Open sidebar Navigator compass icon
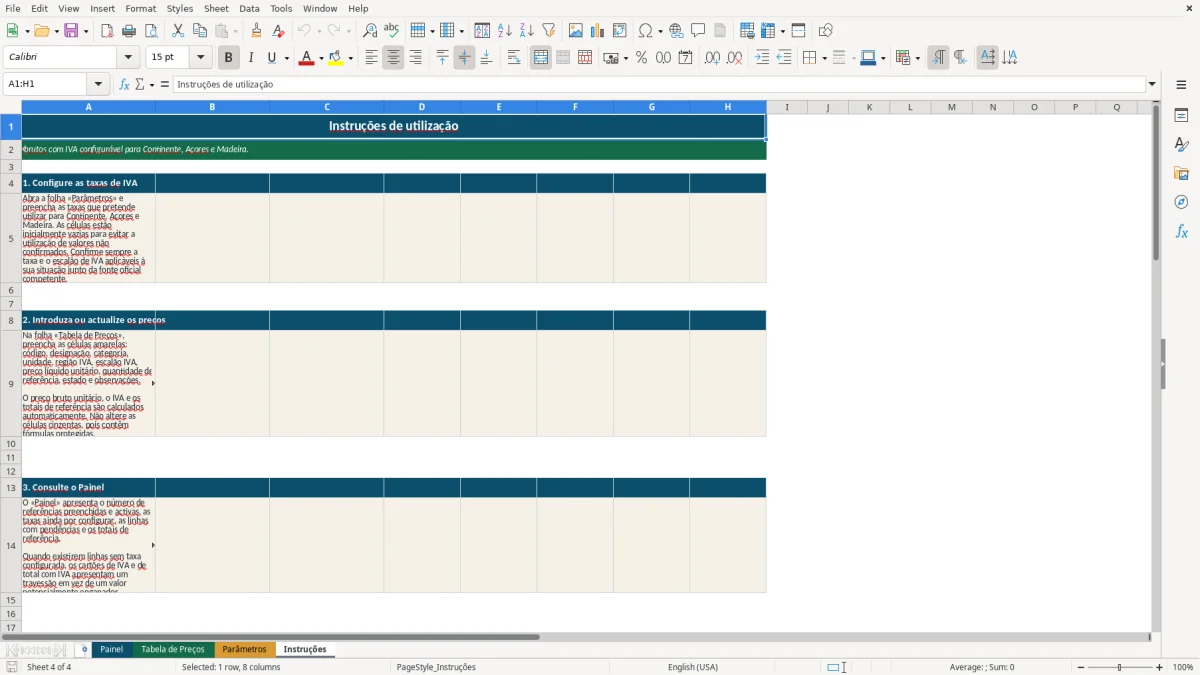Screen dimensions: 1200x675 coord(1181,202)
